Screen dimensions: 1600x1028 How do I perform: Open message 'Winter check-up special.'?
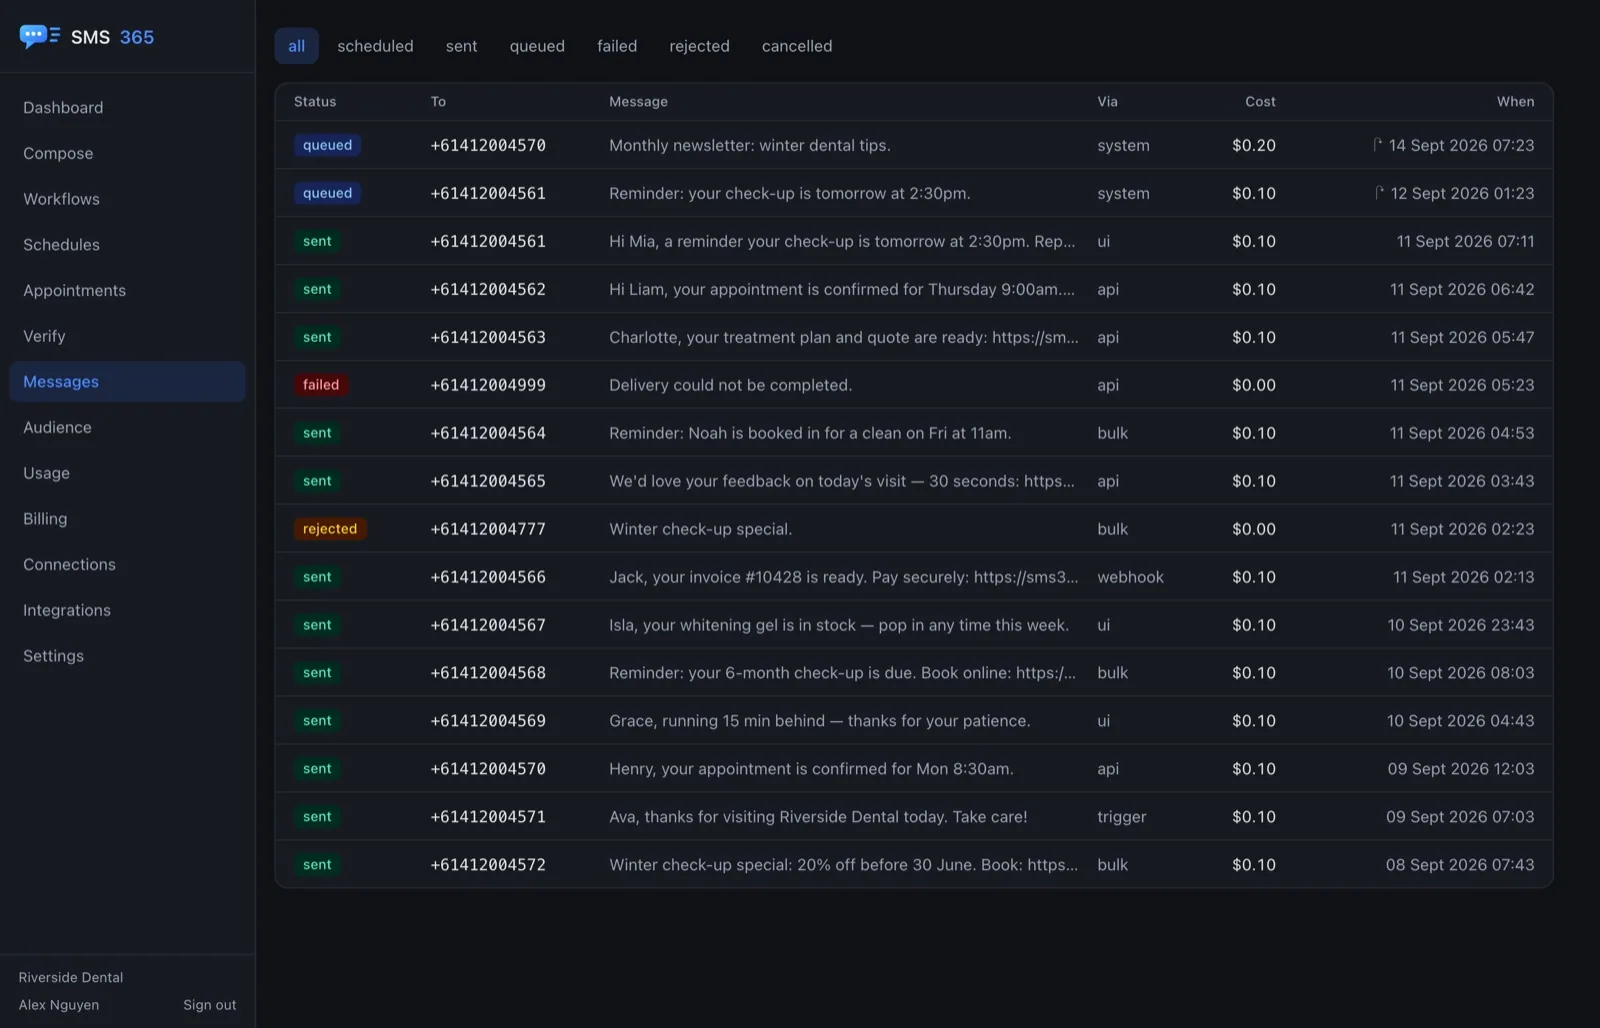pos(700,529)
